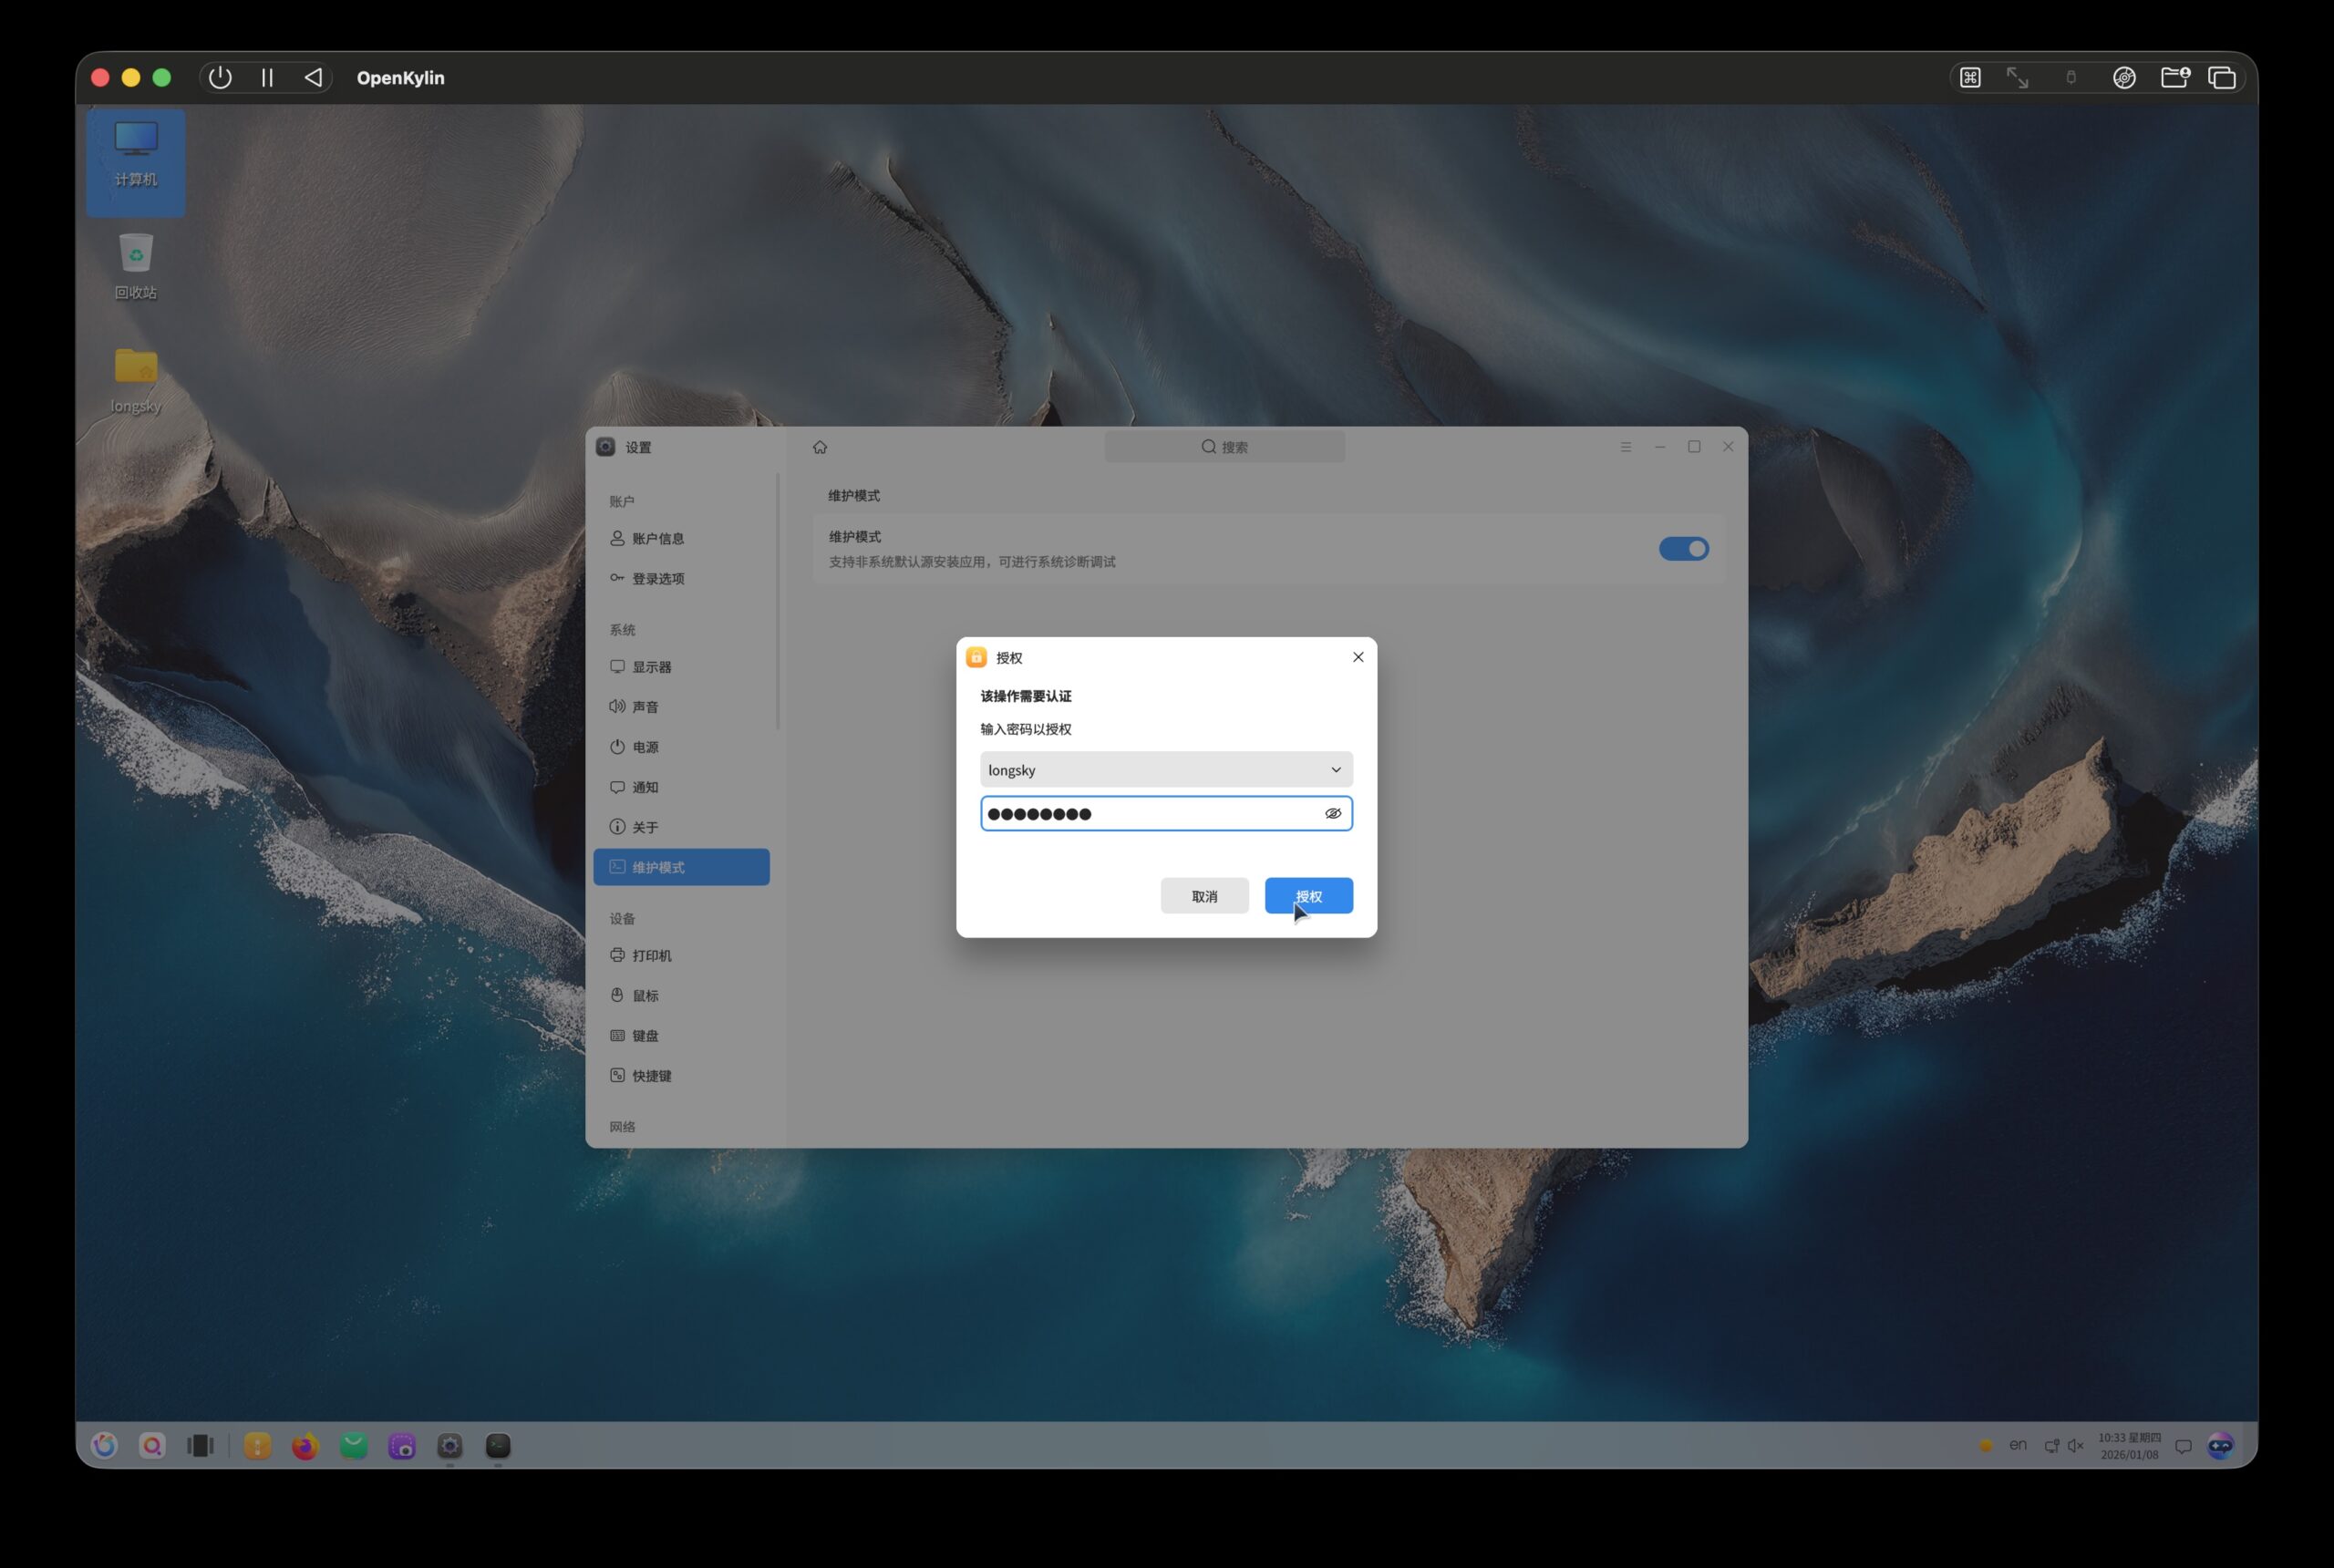Click the 授权 authorize button
This screenshot has height=1568, width=2334.
pos(1308,895)
